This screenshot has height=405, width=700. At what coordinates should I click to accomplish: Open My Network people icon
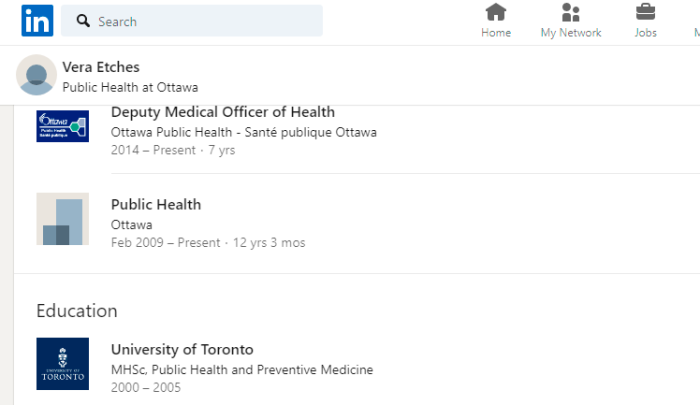click(x=571, y=13)
